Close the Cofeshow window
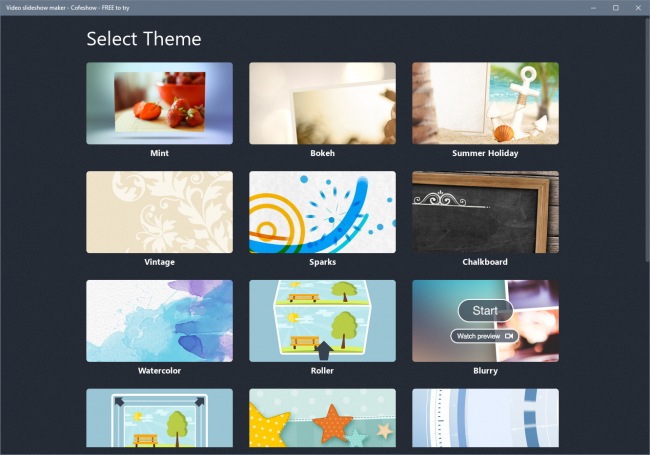 point(638,8)
